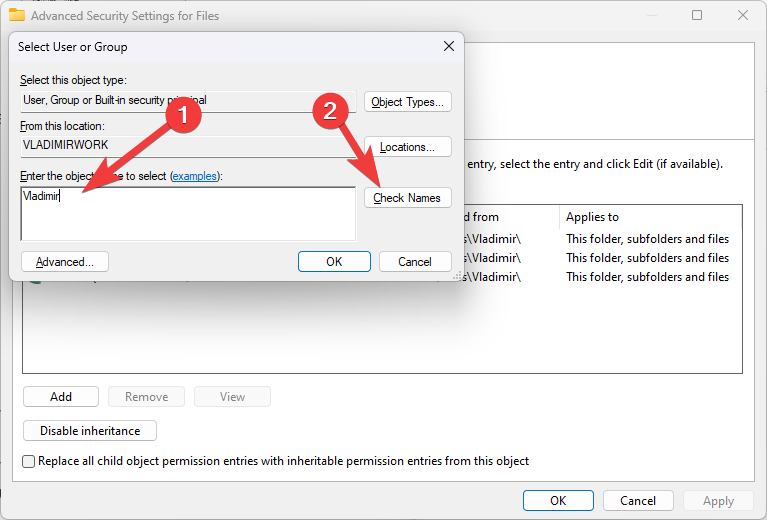
Task: Cancel the Advanced Security Settings window
Action: (x=638, y=501)
